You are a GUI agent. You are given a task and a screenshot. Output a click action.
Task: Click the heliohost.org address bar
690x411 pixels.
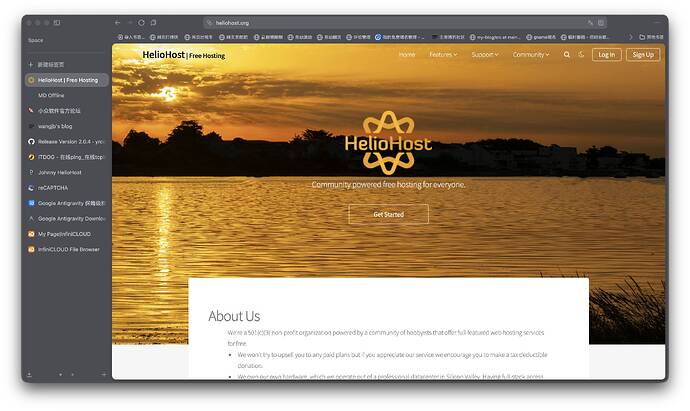[405, 22]
